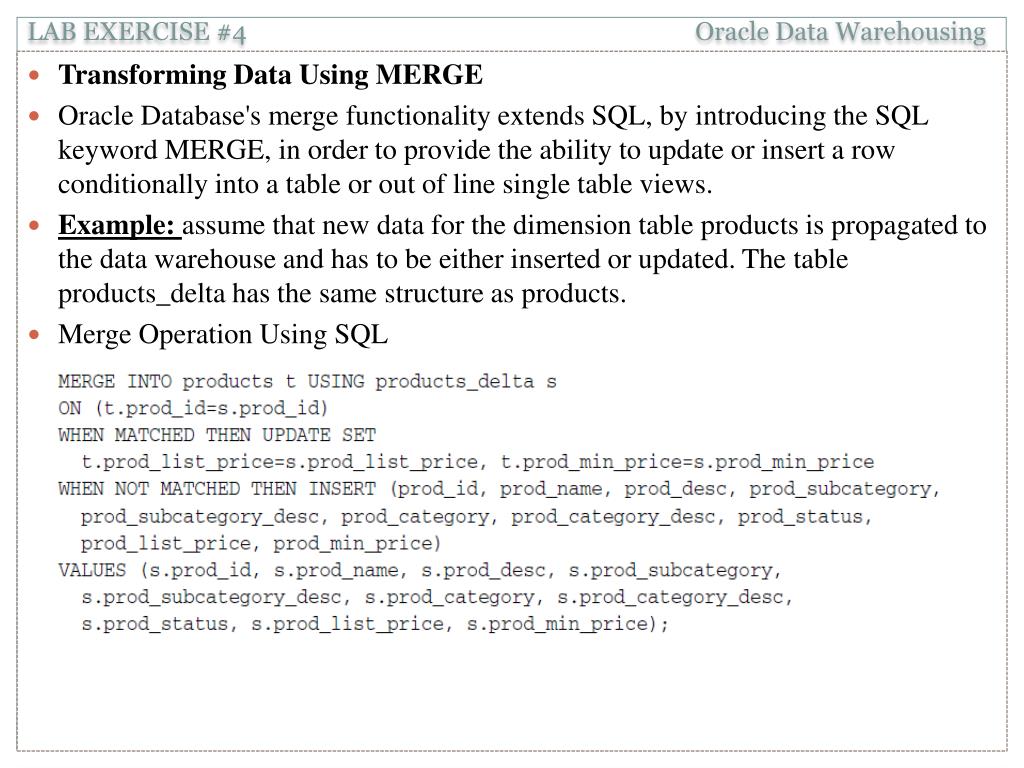Click the Oracle Data Warehousing header text
This screenshot has width=1024, height=768.
(x=840, y=32)
